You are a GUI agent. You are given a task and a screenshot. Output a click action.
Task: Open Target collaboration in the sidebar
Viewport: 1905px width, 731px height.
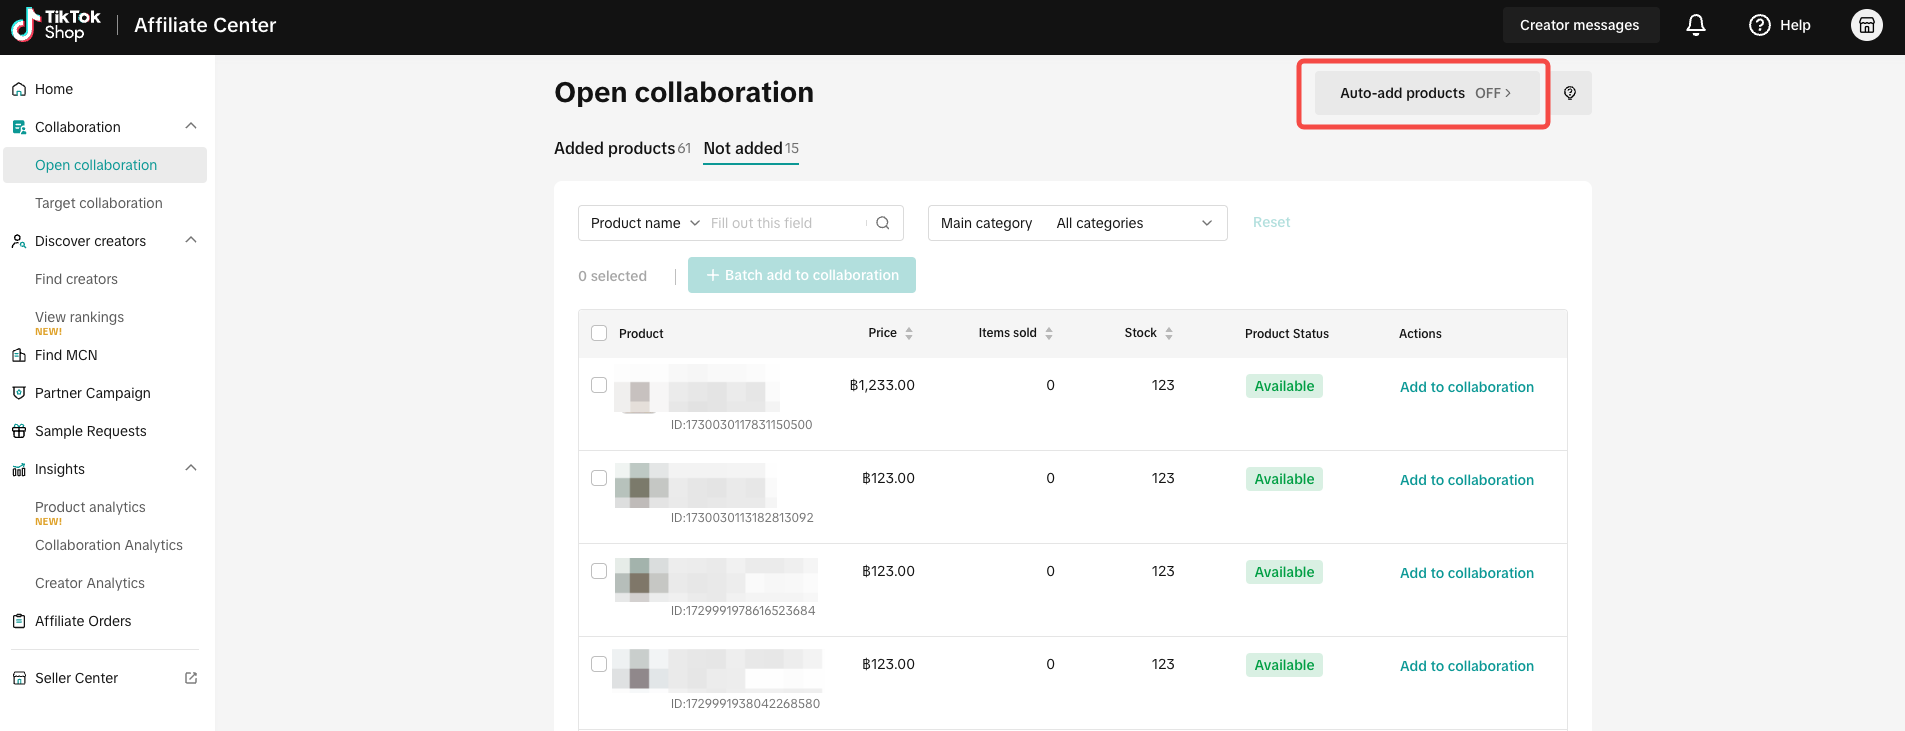(99, 203)
